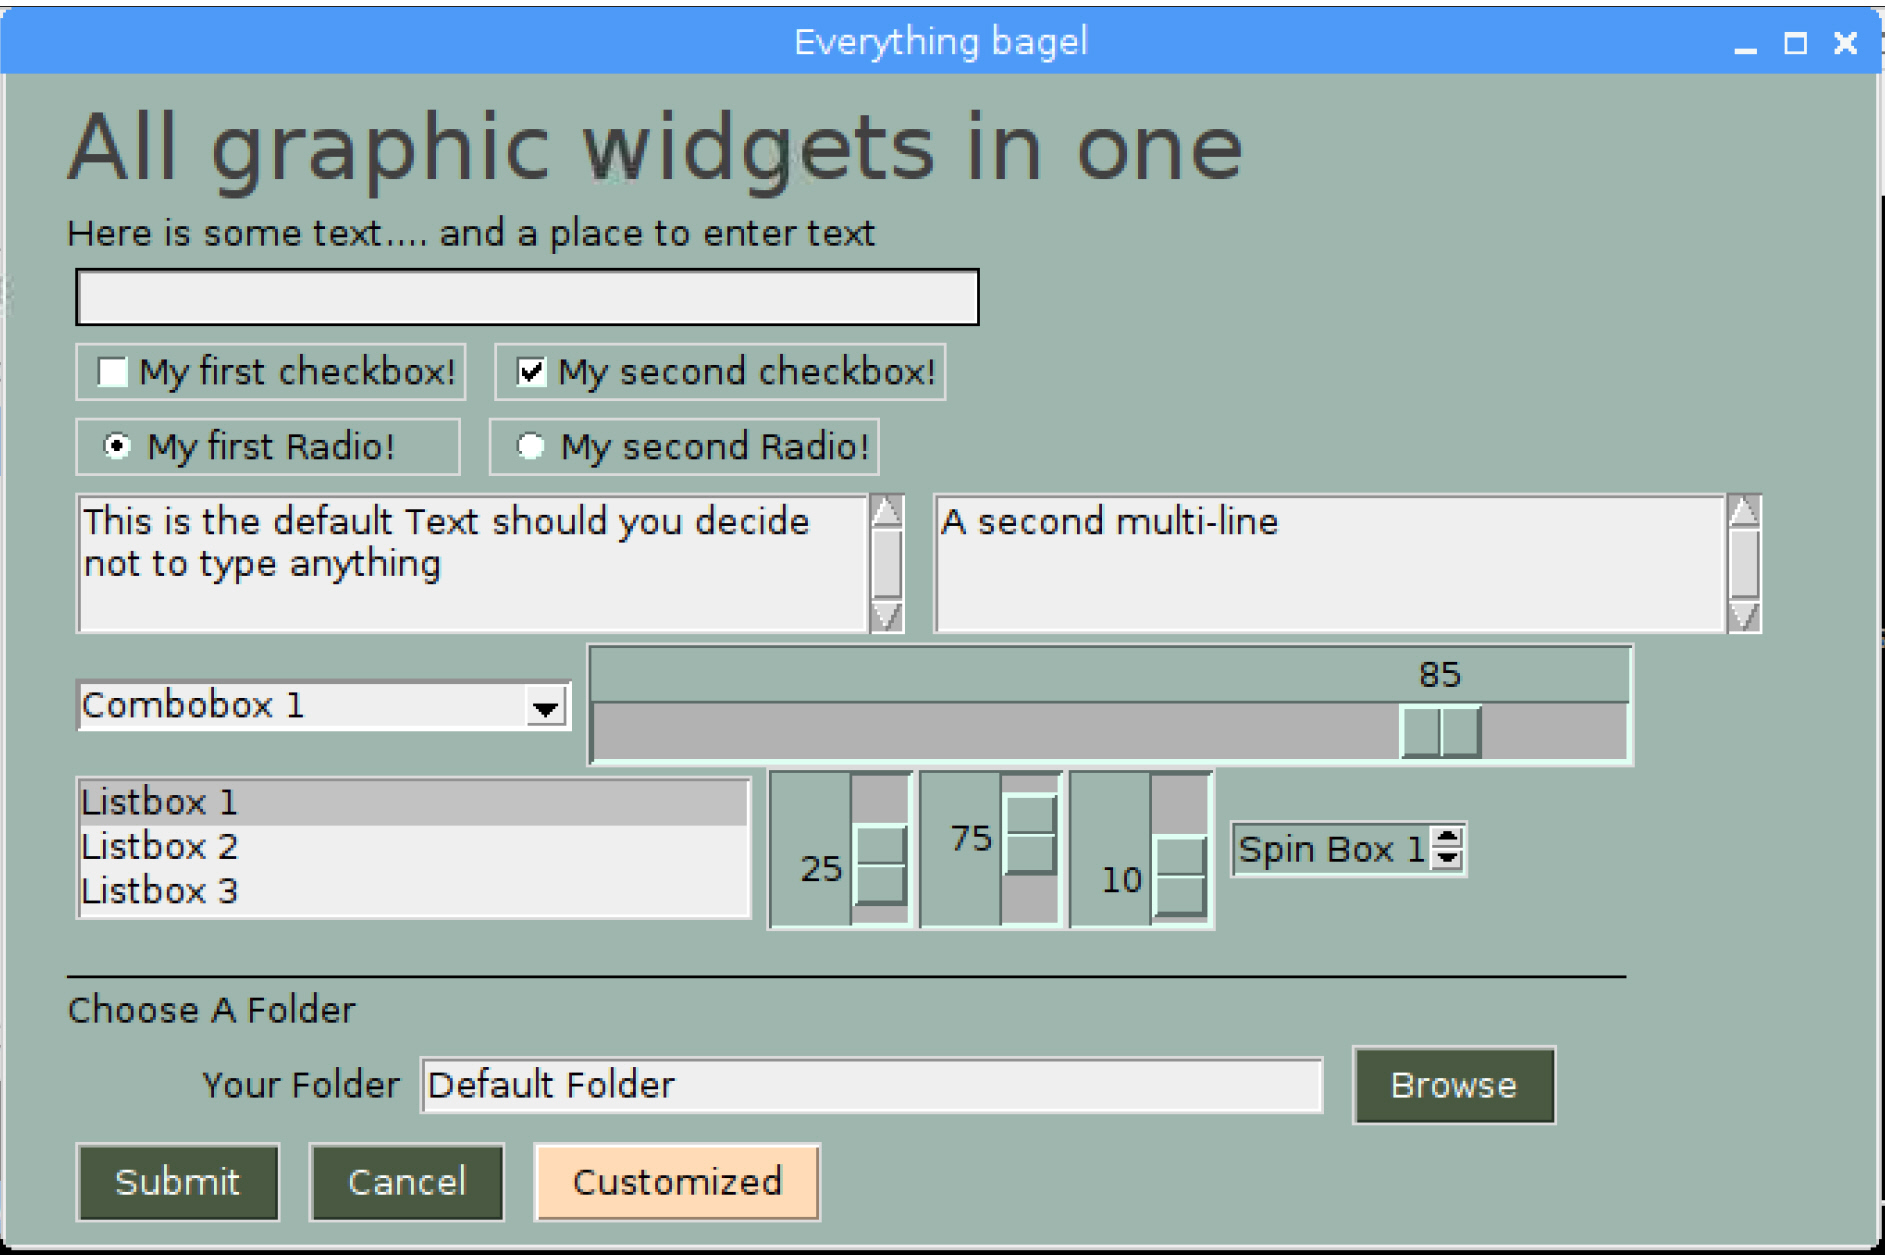
Task: Click the text entry field below the heading
Action: click(525, 295)
